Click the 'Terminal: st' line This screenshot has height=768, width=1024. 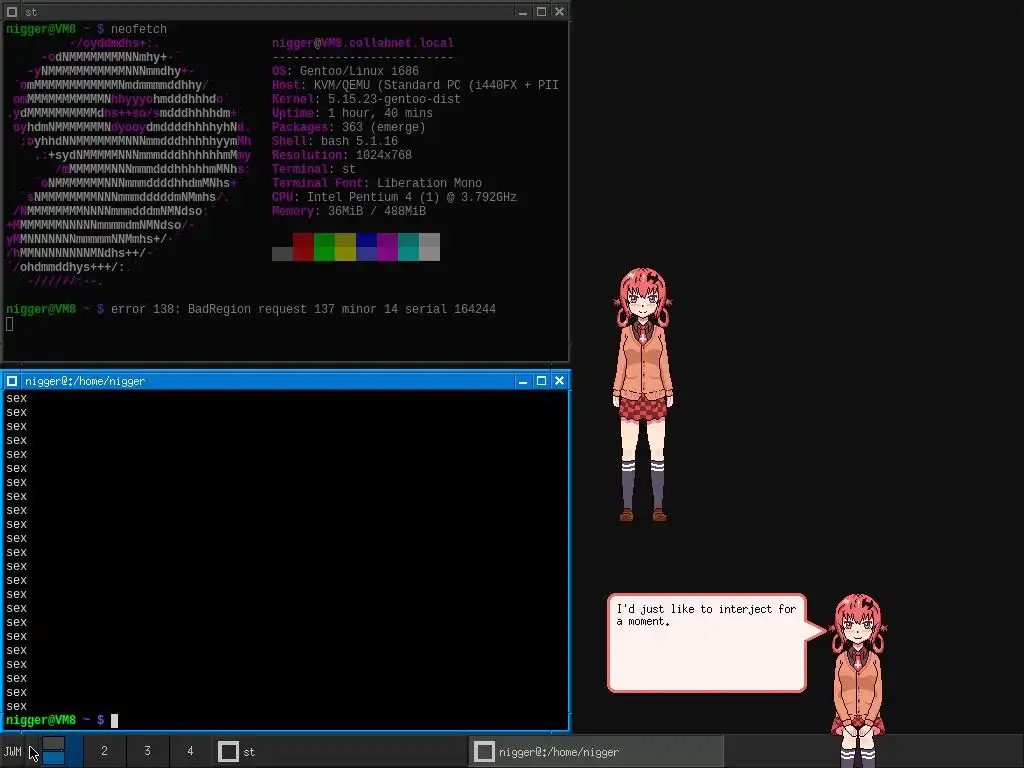(314, 169)
